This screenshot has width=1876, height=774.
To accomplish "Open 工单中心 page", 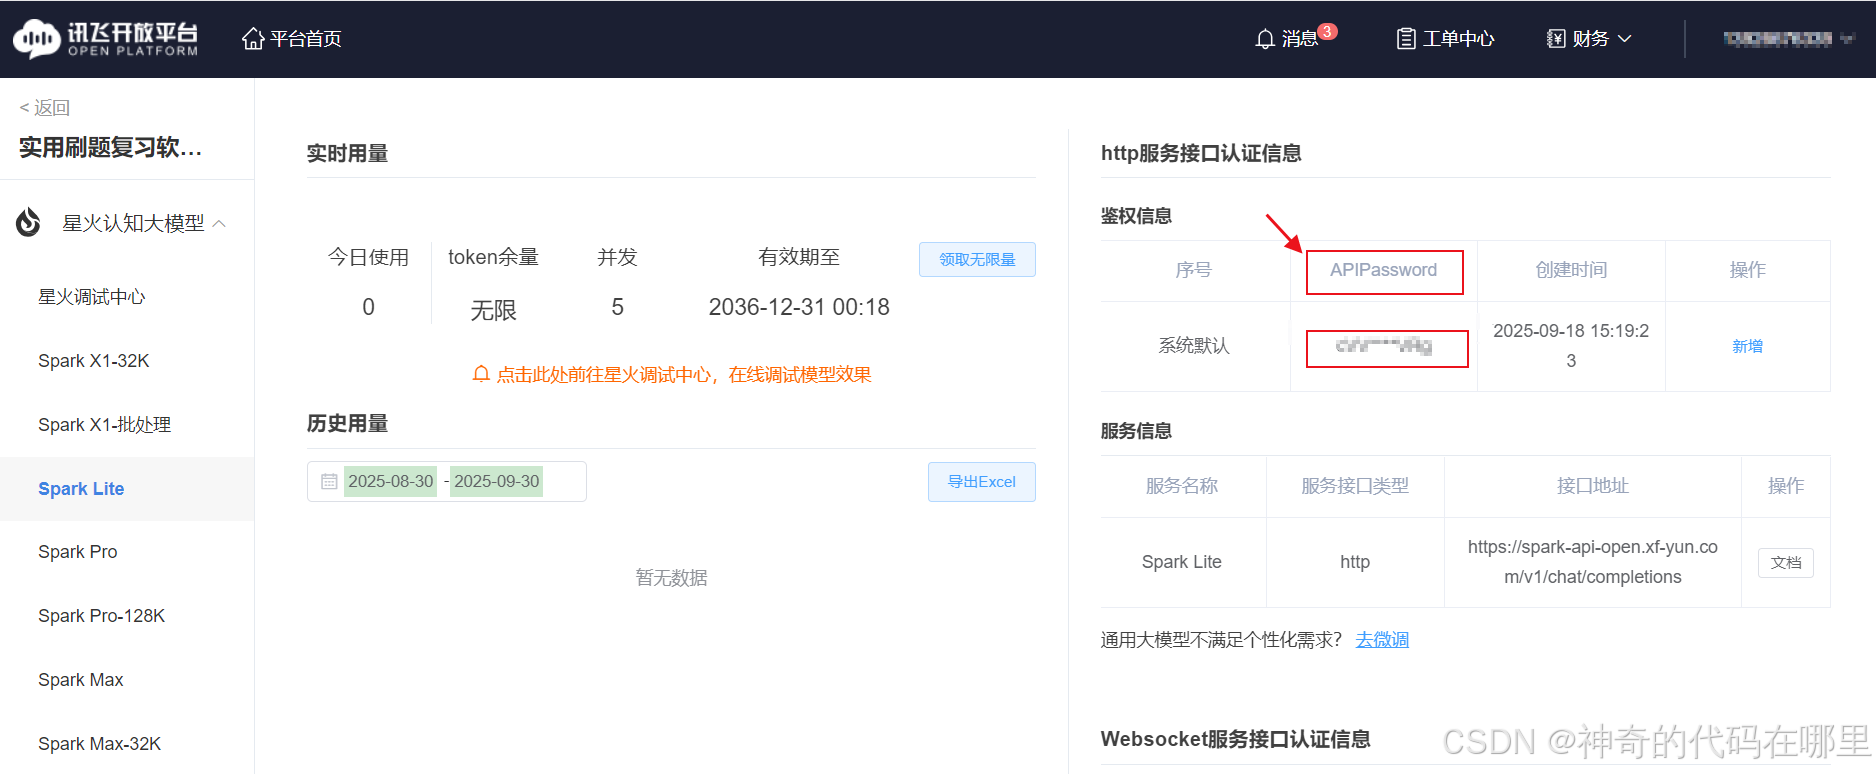I will pos(1458,39).
